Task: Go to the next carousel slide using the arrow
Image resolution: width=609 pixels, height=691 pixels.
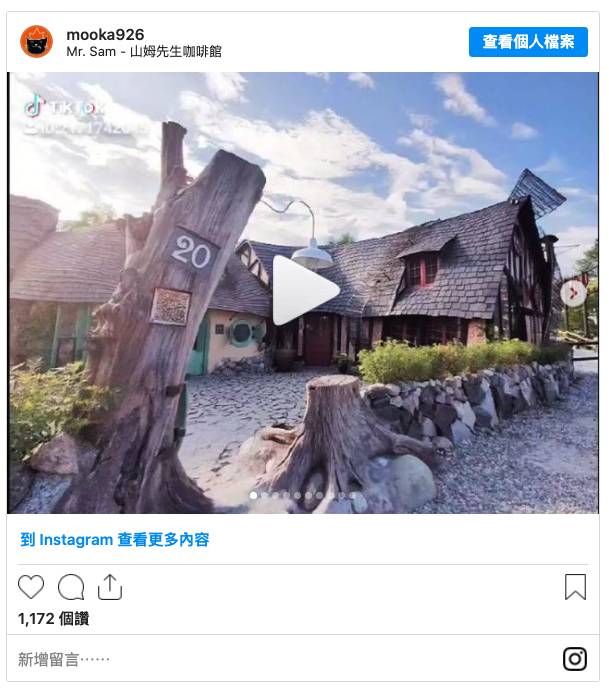Action: point(573,293)
